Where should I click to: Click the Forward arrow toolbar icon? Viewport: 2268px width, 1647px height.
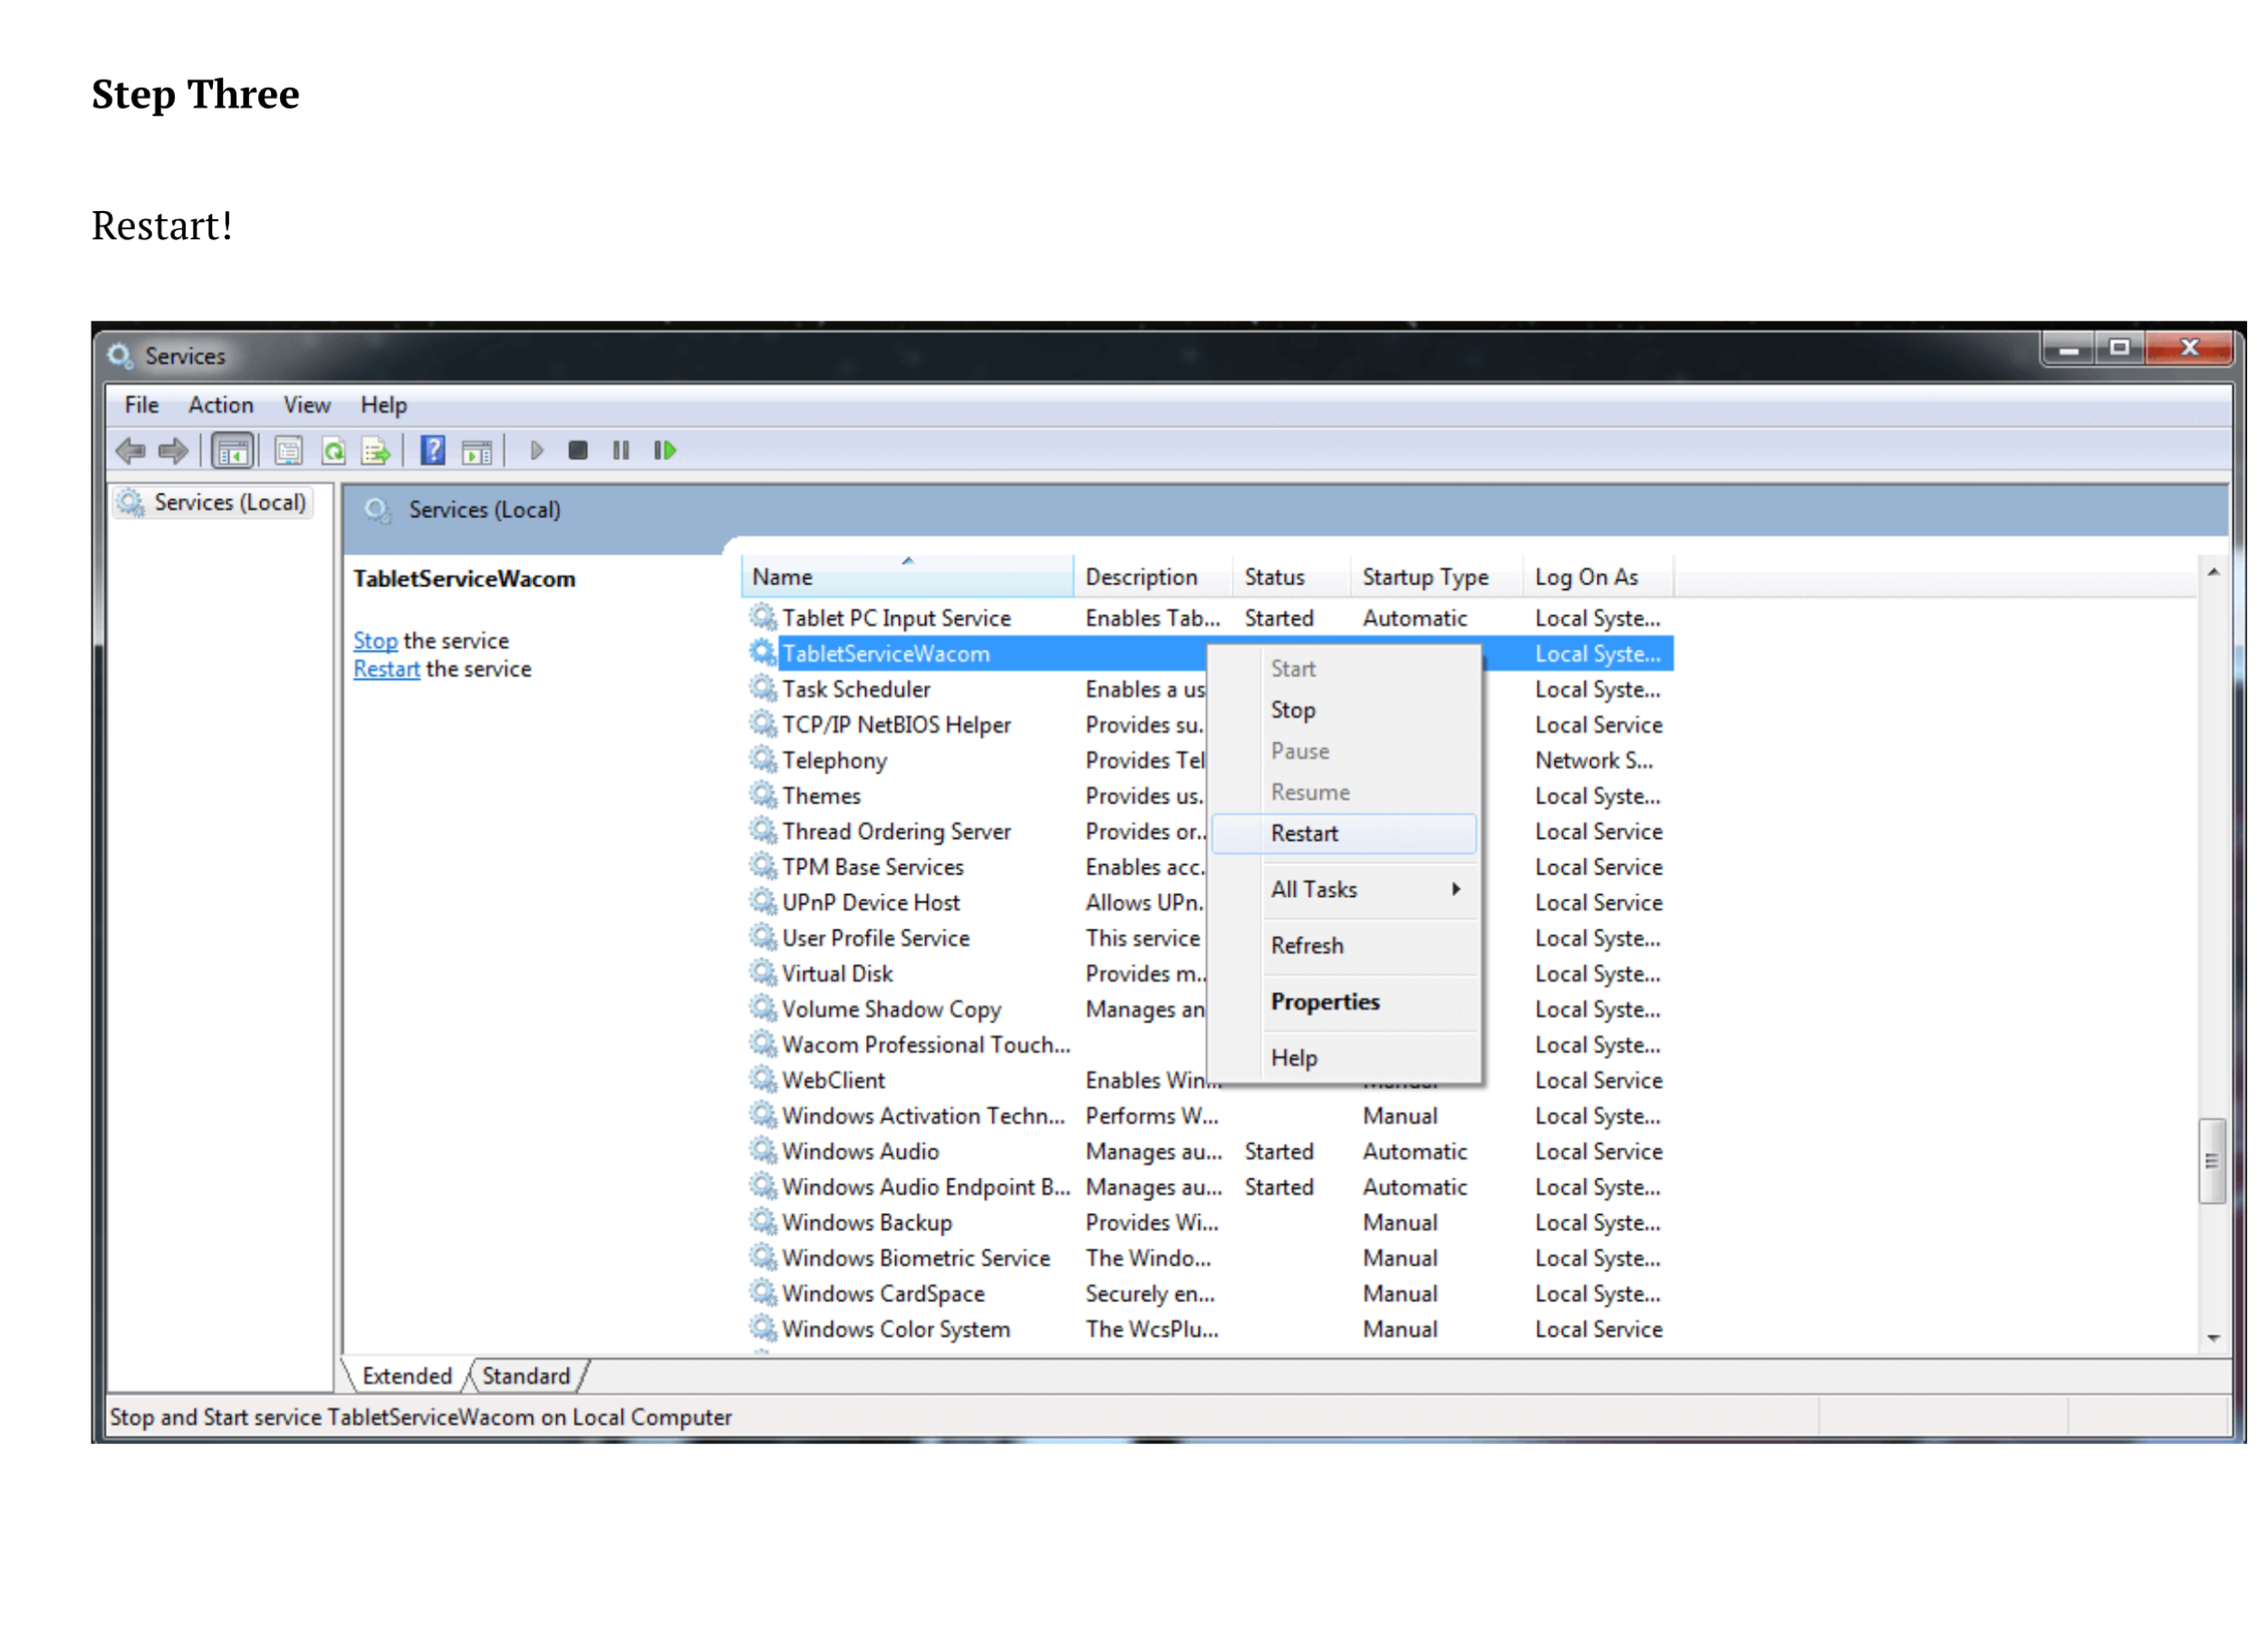(174, 451)
